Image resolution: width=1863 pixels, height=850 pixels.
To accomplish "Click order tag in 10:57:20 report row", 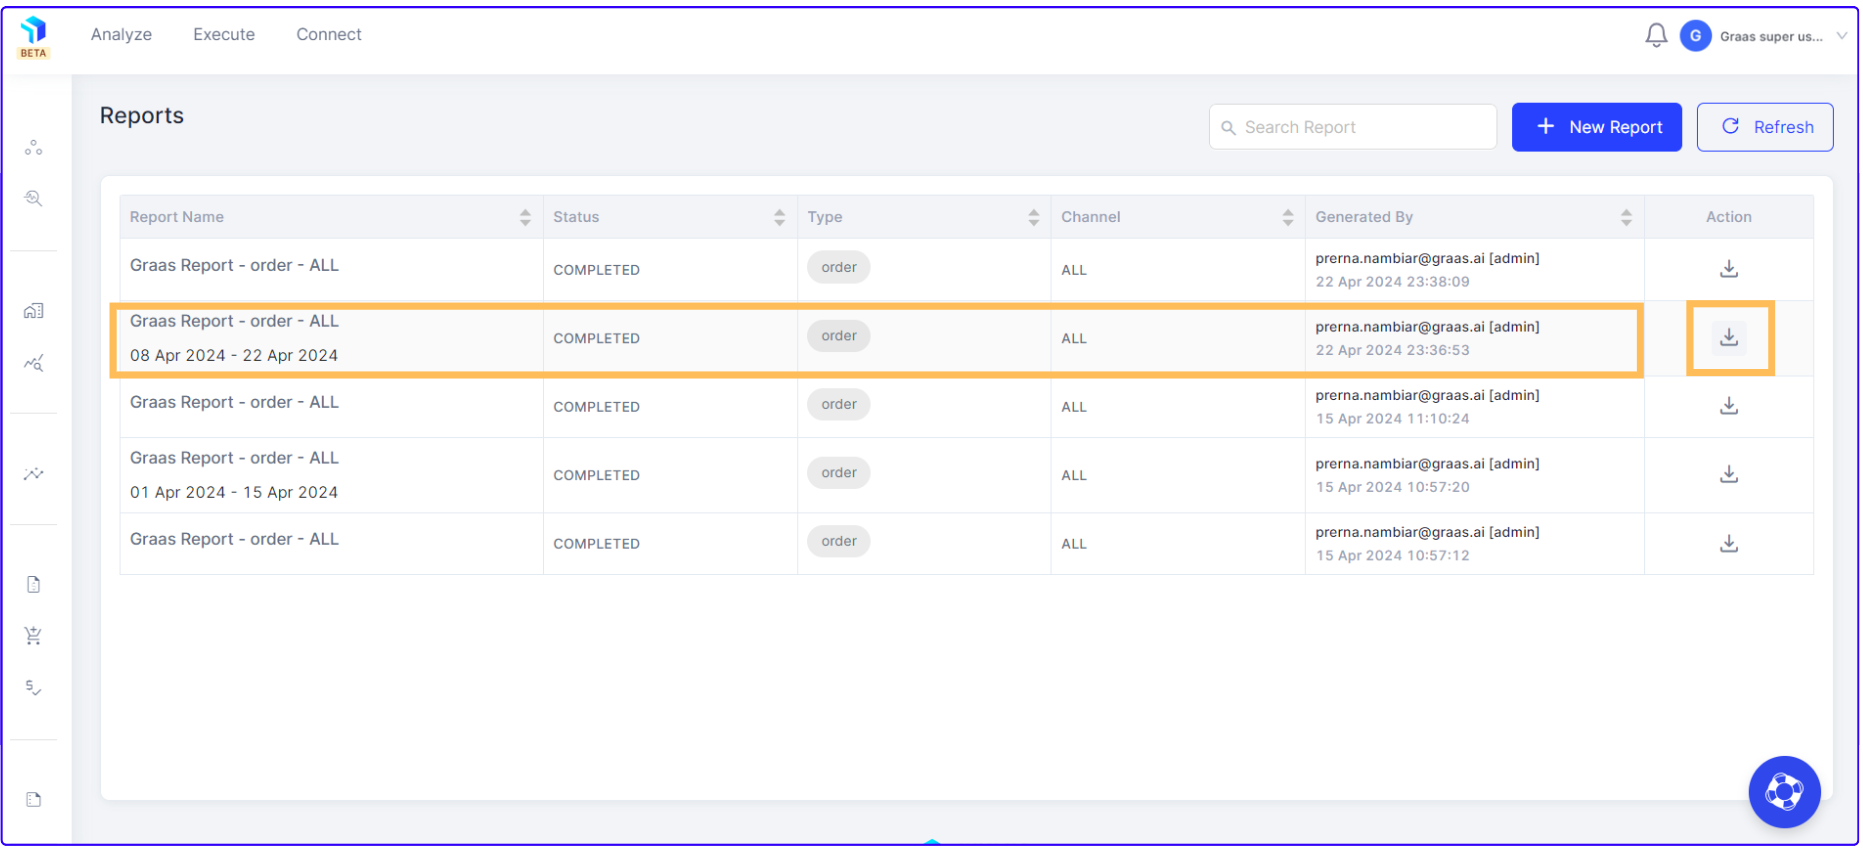I will coord(839,472).
